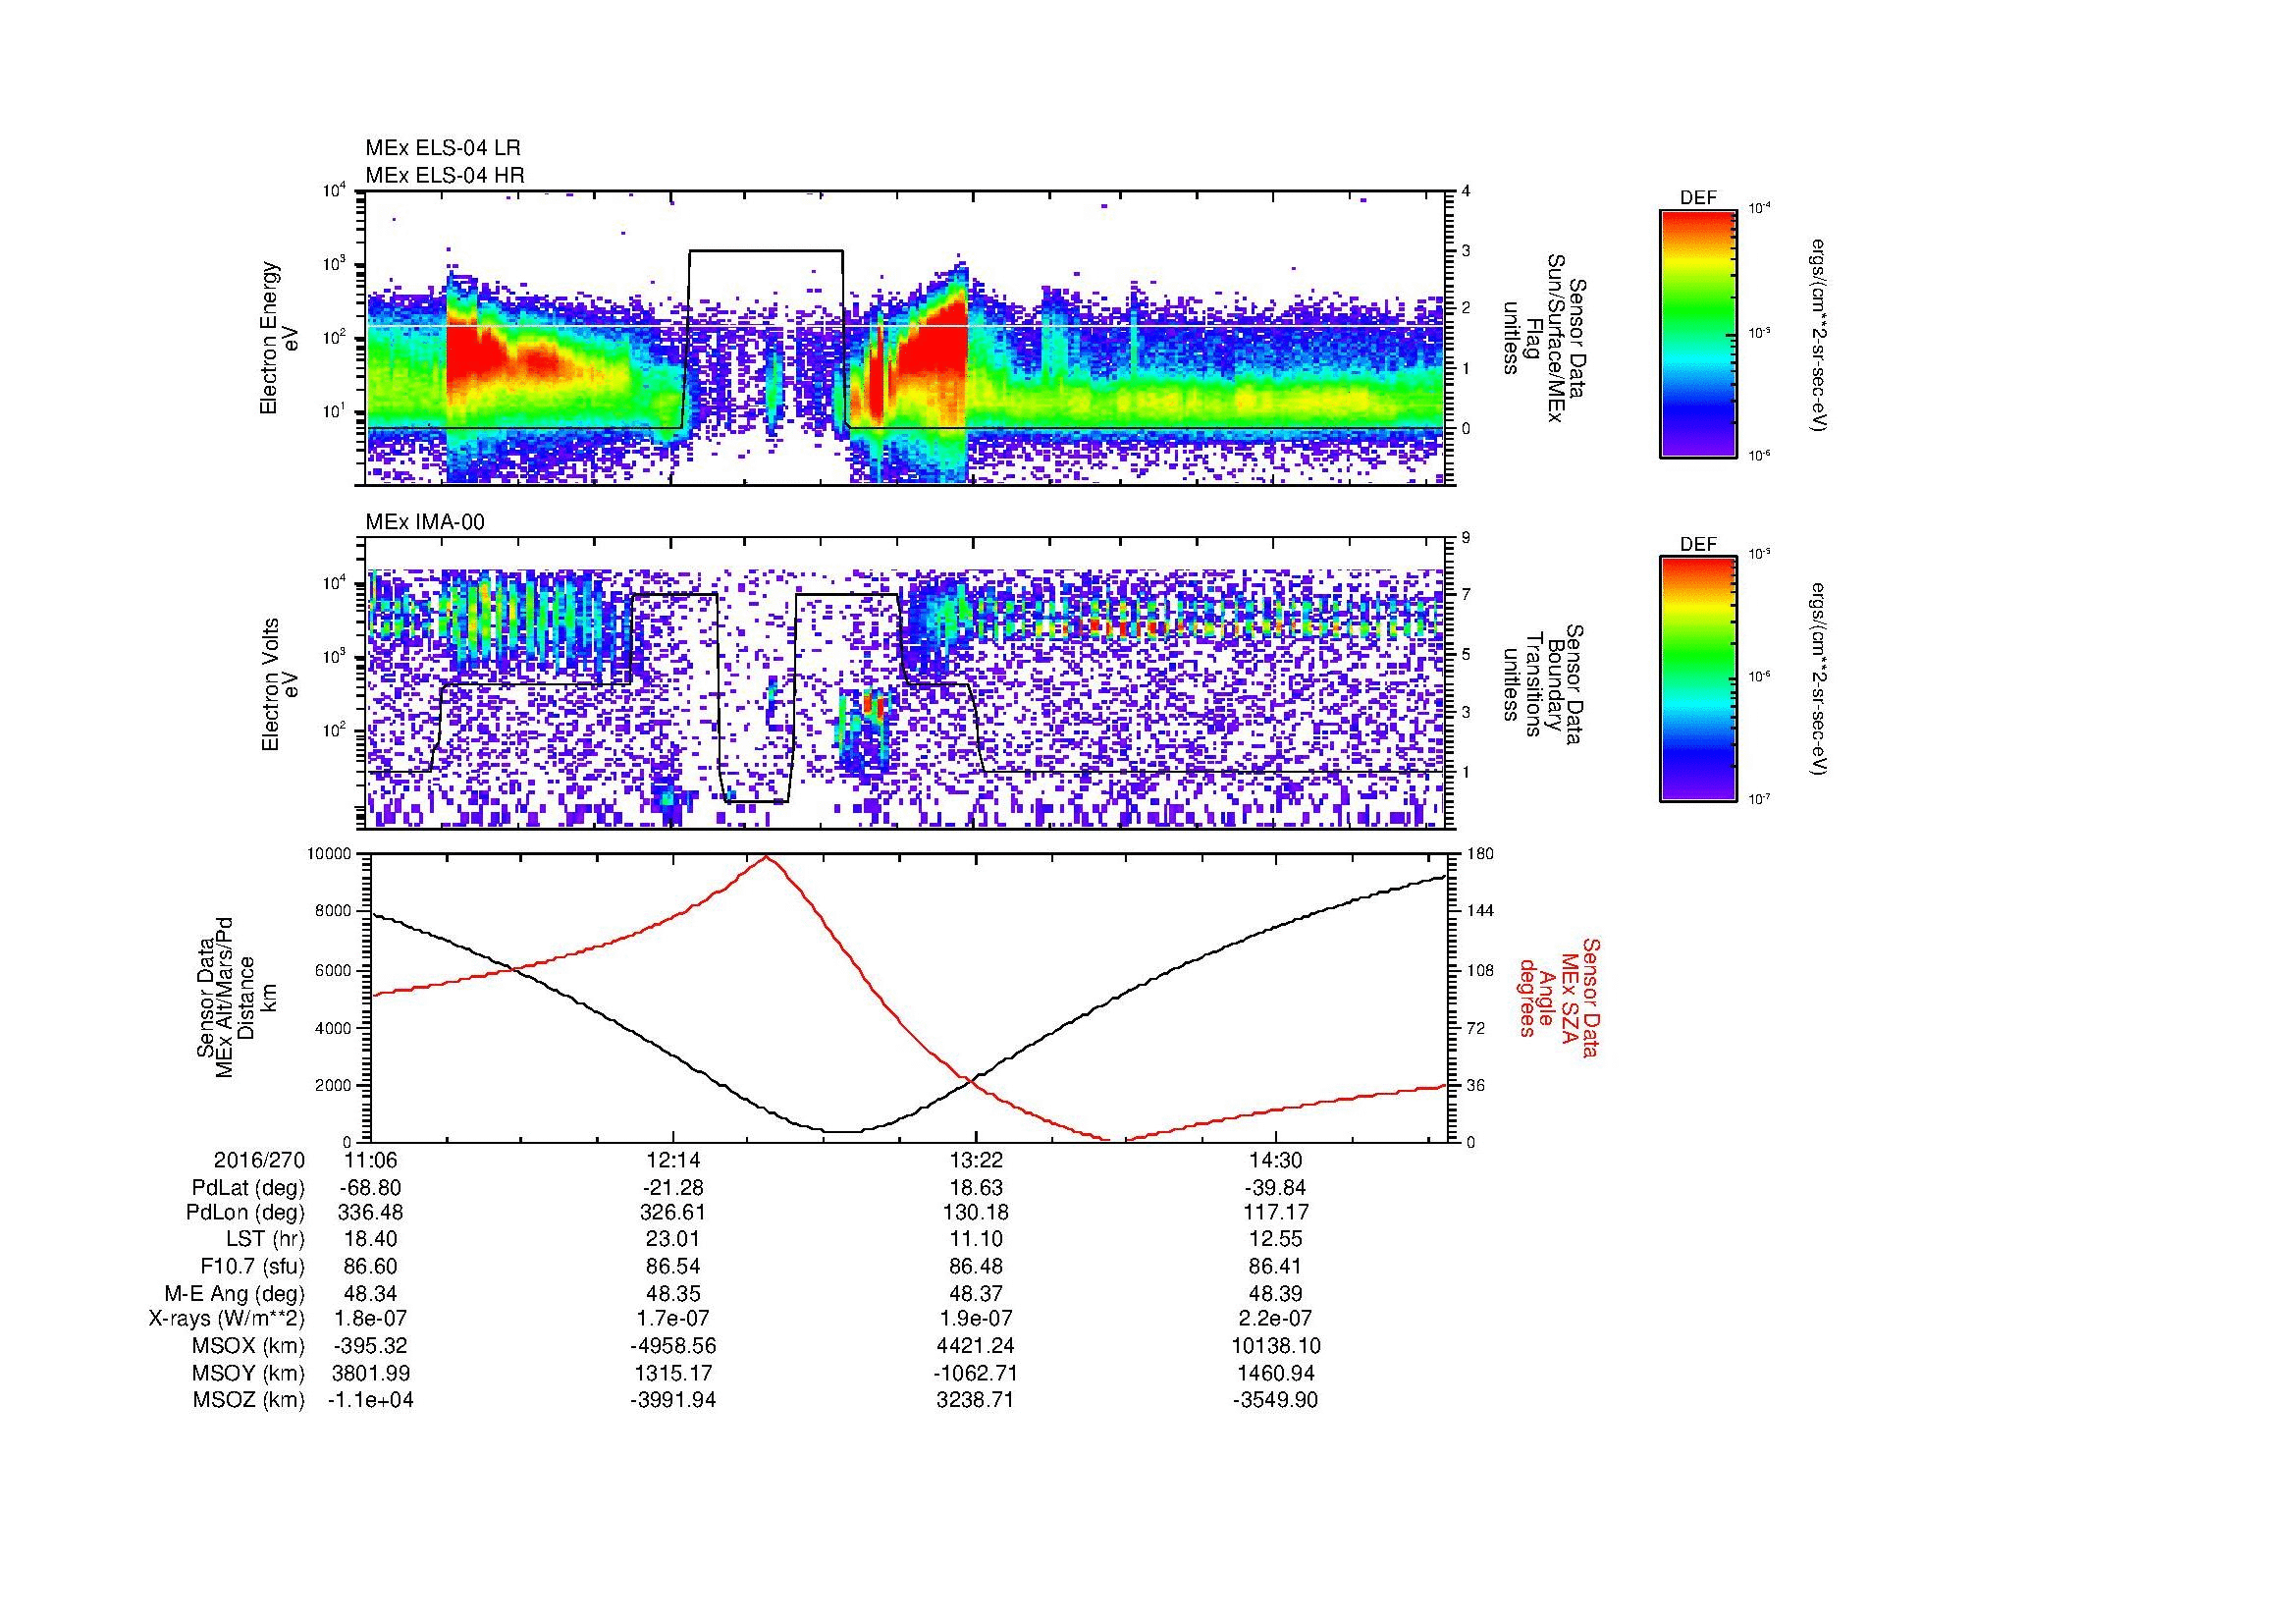Click the date label 2016/270
Viewport: 2296px width, 1623px height.
(x=259, y=1160)
